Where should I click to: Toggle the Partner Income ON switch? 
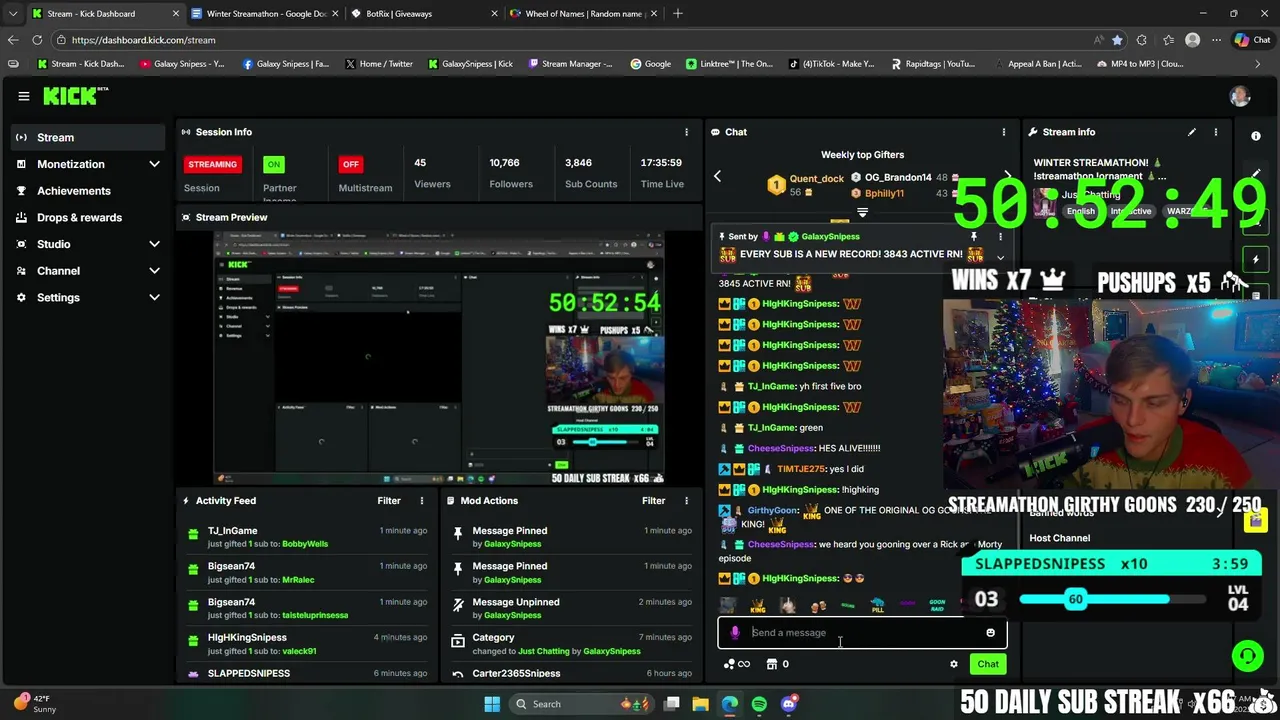(273, 164)
